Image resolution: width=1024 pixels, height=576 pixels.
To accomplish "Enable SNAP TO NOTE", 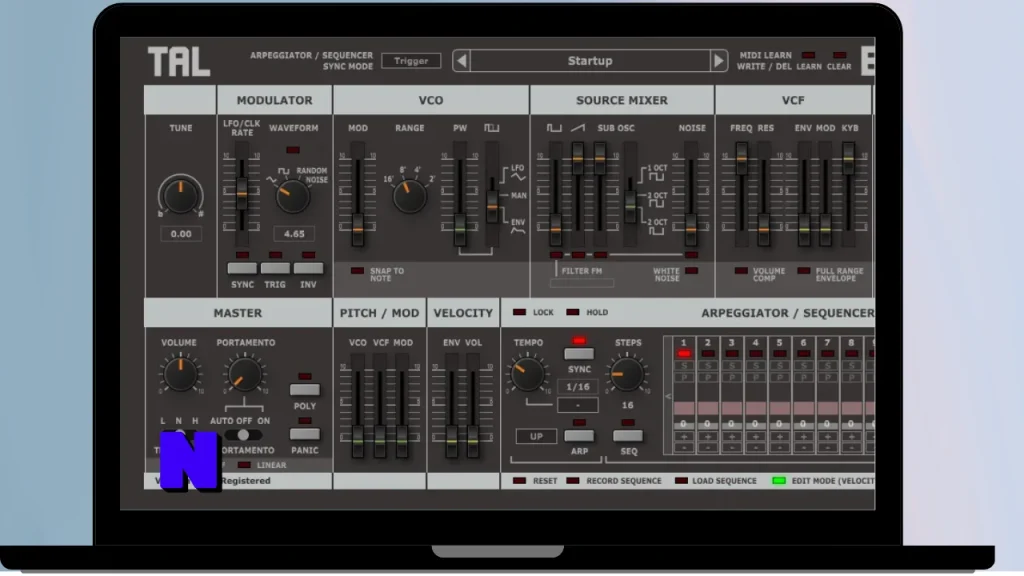I will [x=357, y=270].
